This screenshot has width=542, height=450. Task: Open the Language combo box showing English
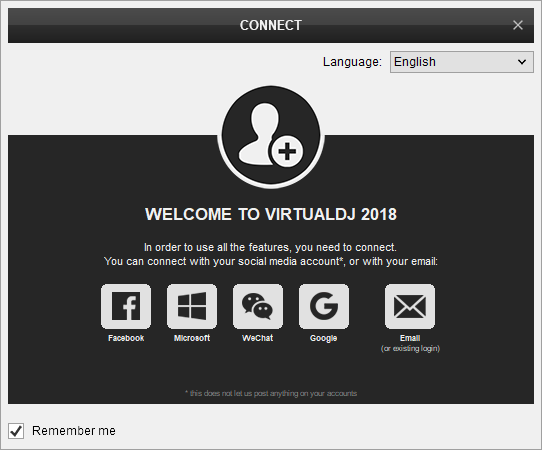pyautogui.click(x=462, y=62)
